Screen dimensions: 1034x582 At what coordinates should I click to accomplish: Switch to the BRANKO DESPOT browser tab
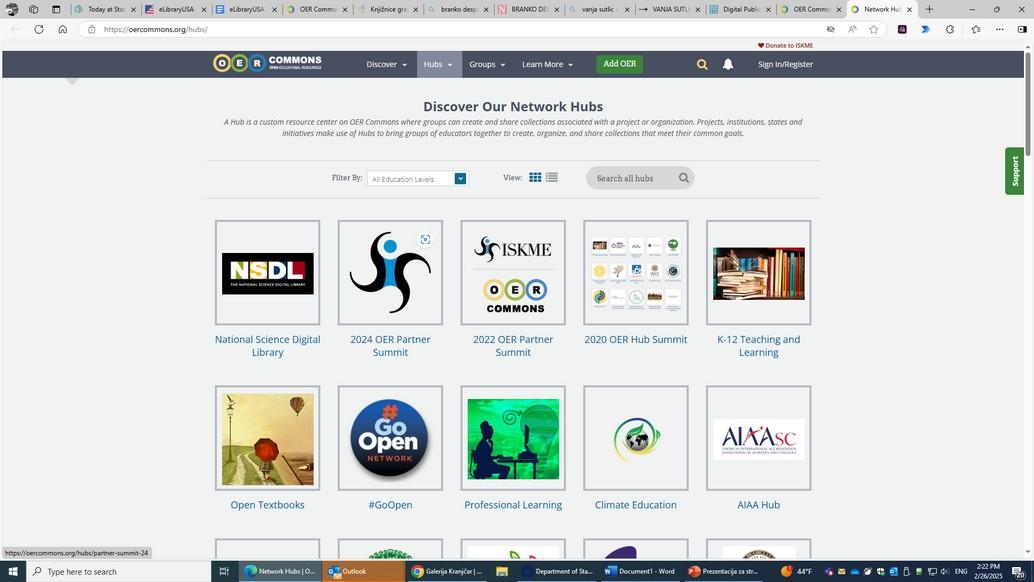tap(529, 9)
